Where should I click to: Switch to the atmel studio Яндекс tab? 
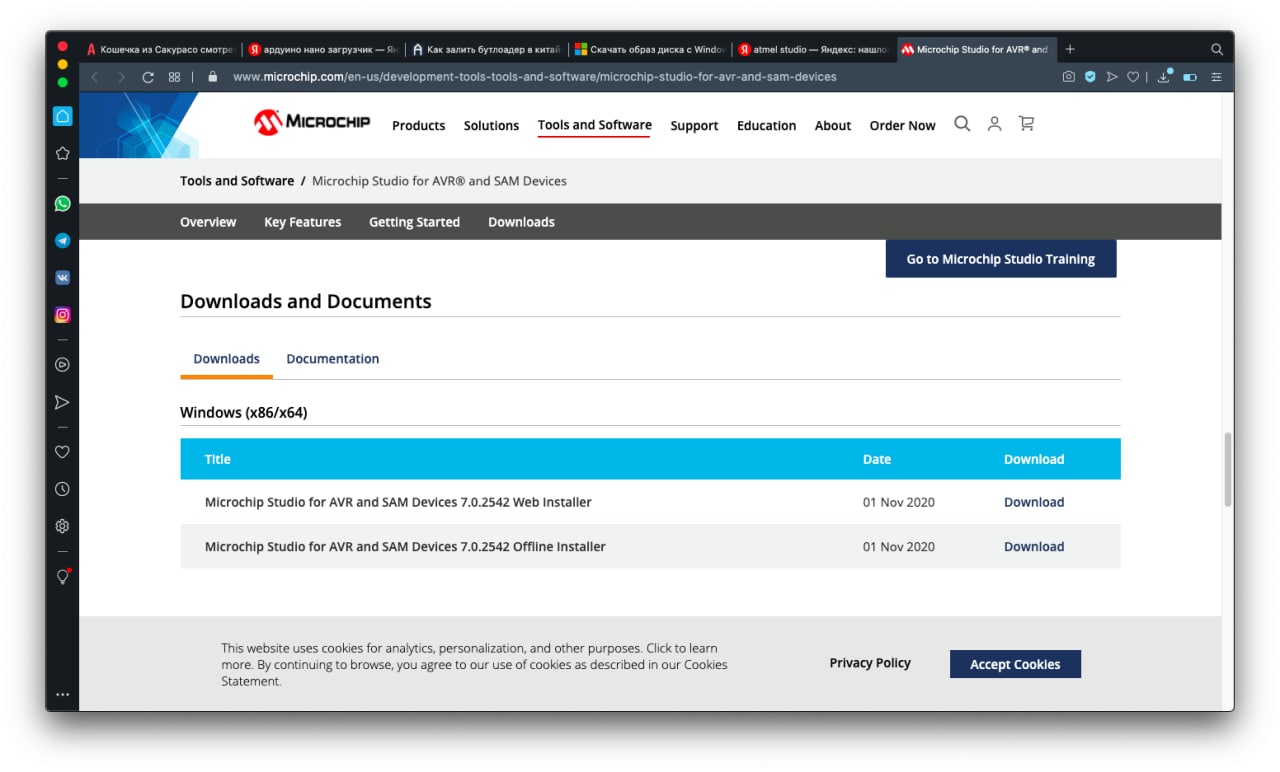point(813,49)
